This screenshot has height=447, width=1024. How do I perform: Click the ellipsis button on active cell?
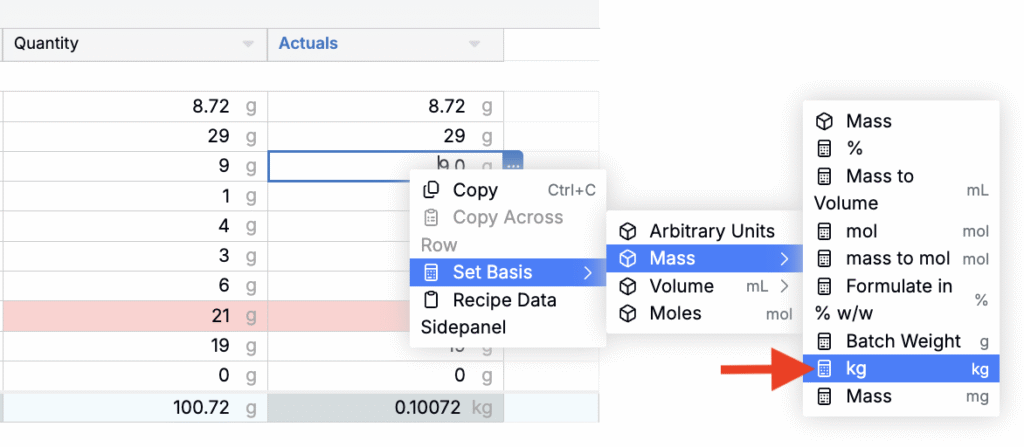pyautogui.click(x=513, y=163)
